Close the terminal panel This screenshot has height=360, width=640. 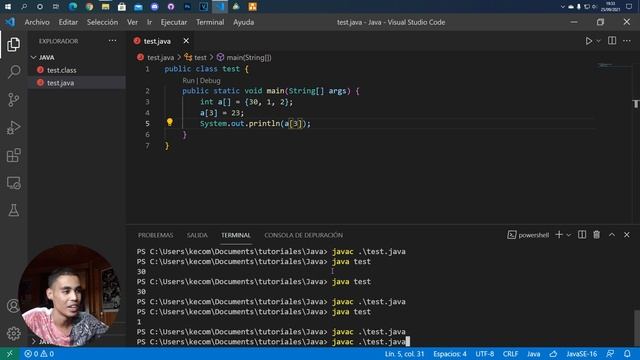point(627,235)
